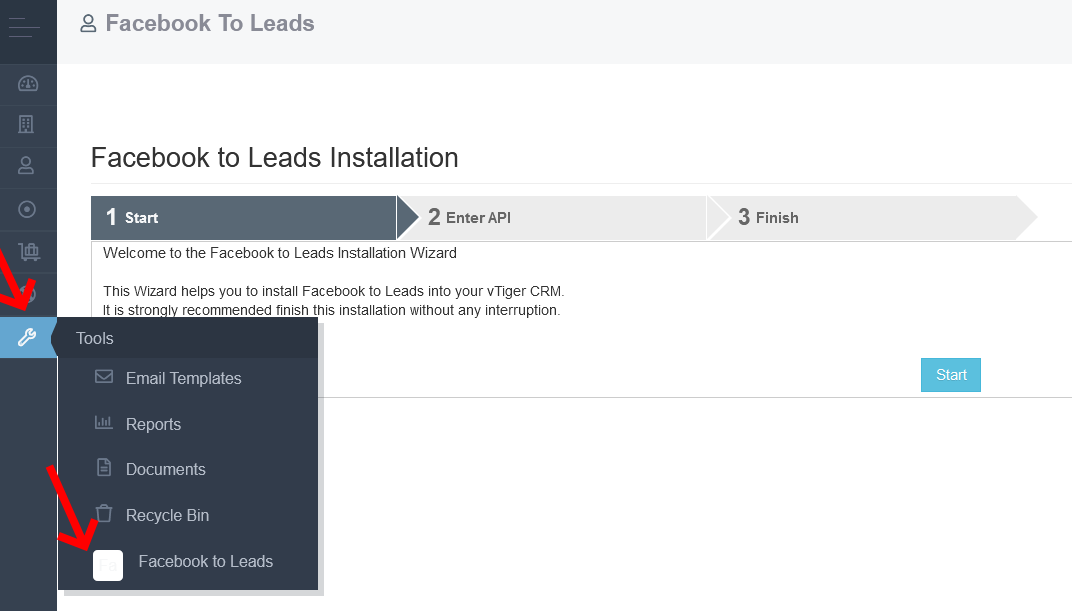Open the inventory cart icon in sidebar
The width and height of the screenshot is (1072, 611).
click(x=29, y=252)
